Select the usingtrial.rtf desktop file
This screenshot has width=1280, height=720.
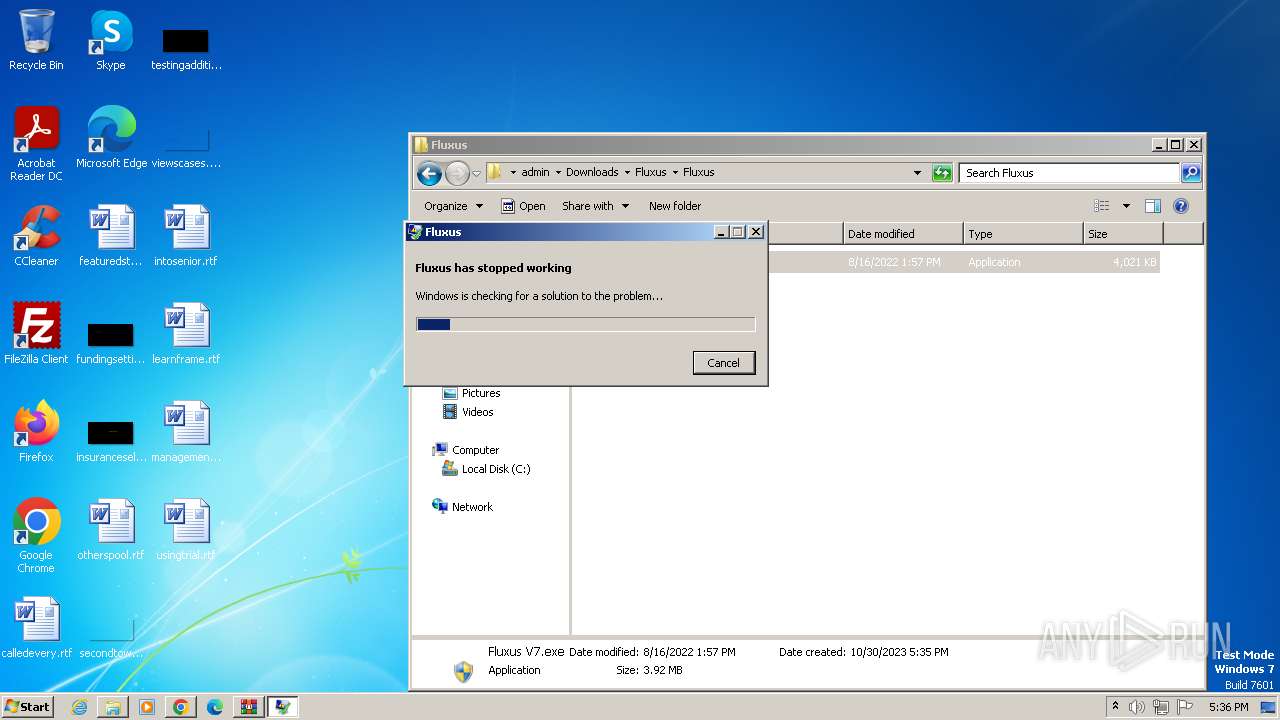[x=186, y=530]
